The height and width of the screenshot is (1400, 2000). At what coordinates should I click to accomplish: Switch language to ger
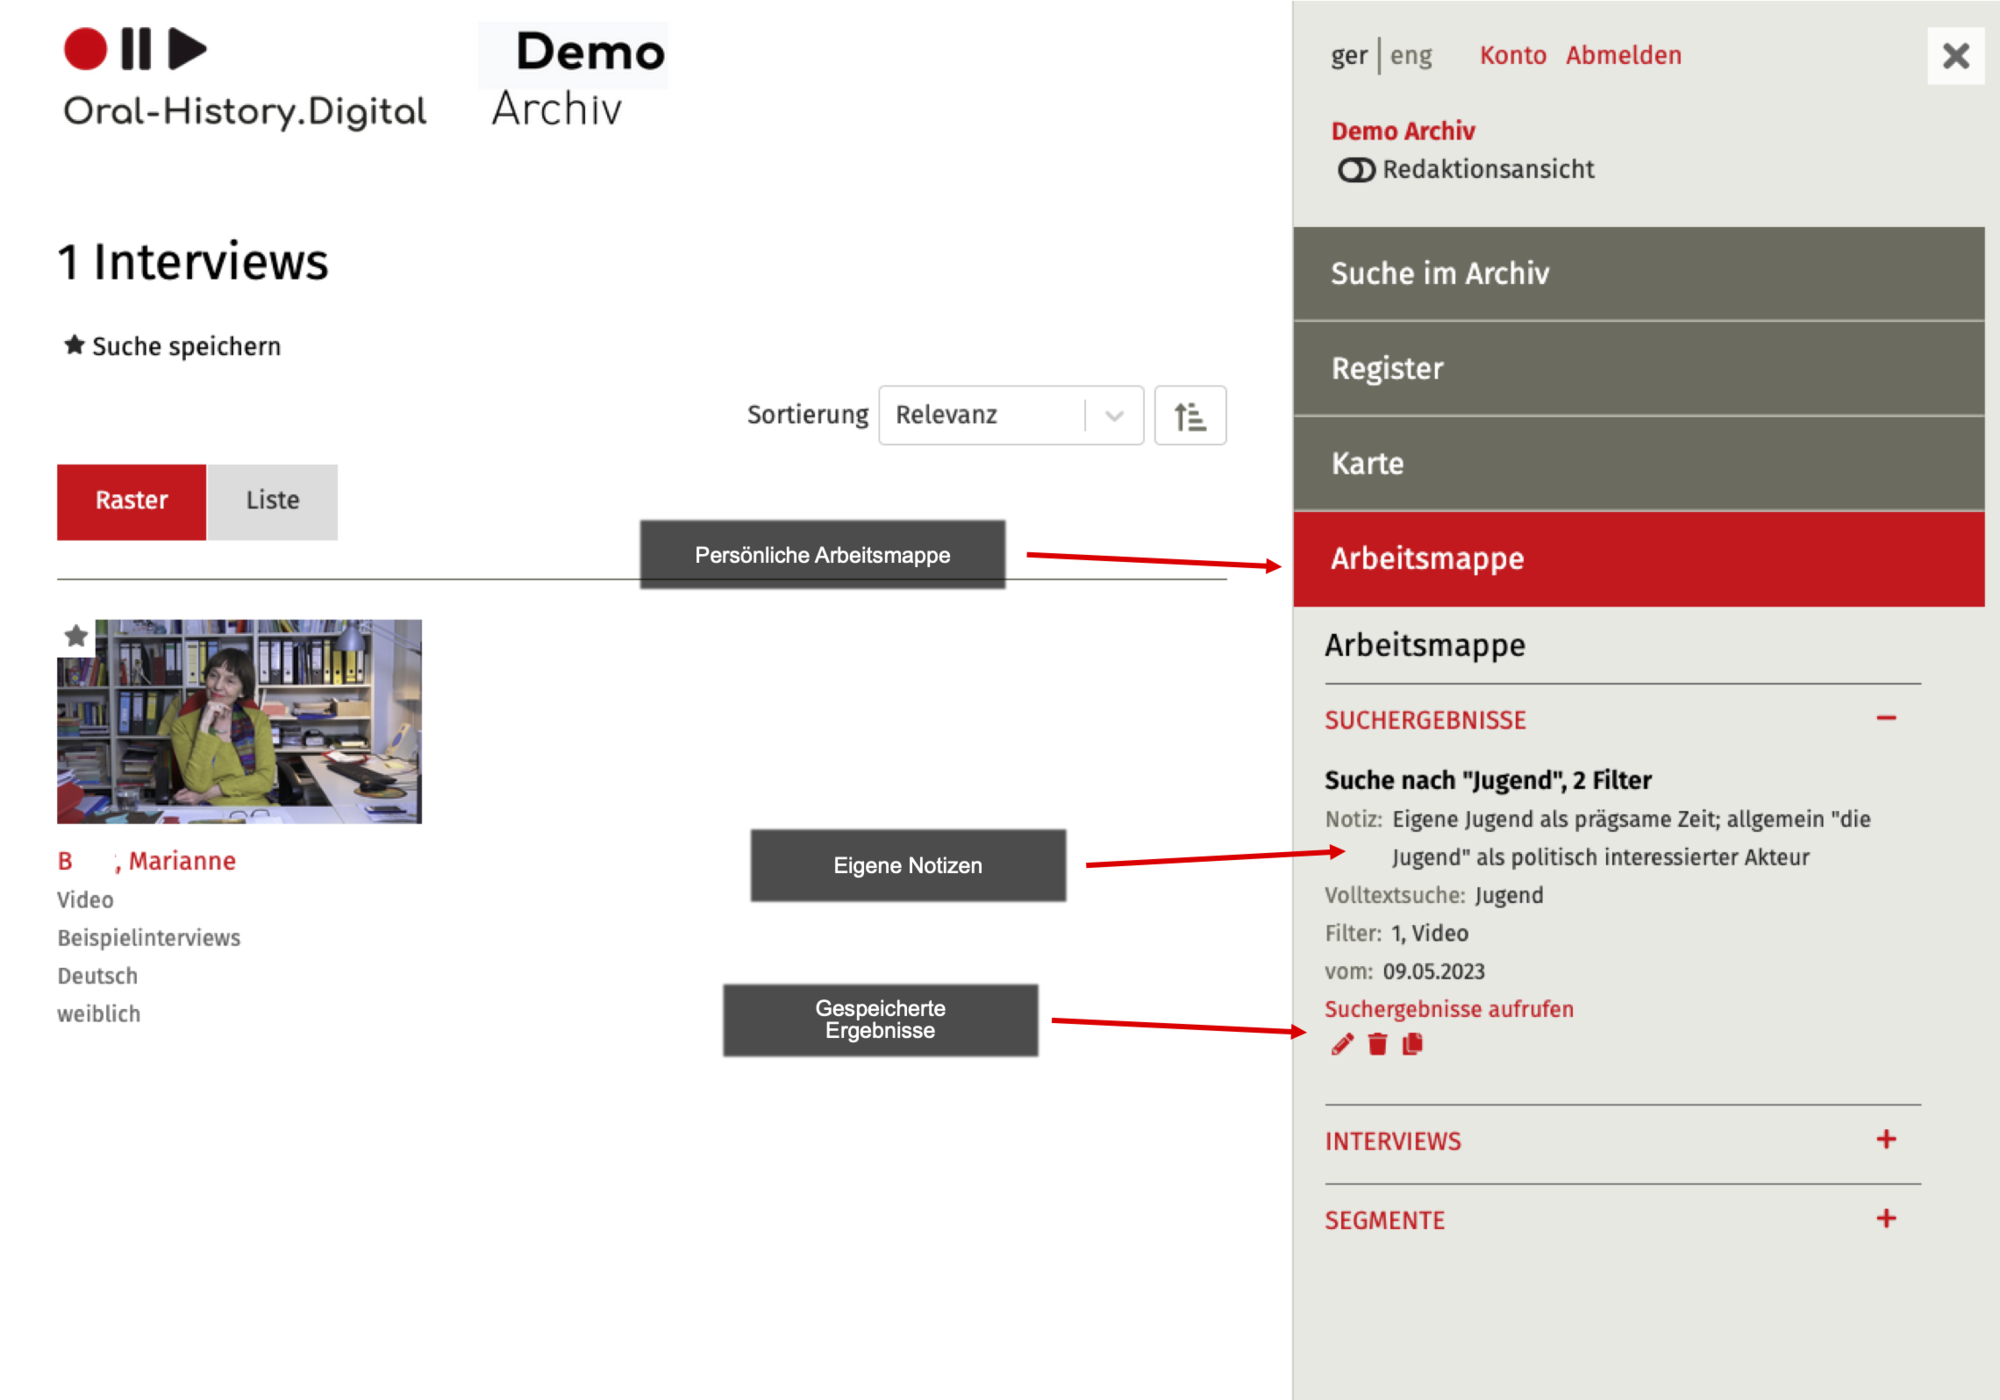pyautogui.click(x=1348, y=56)
